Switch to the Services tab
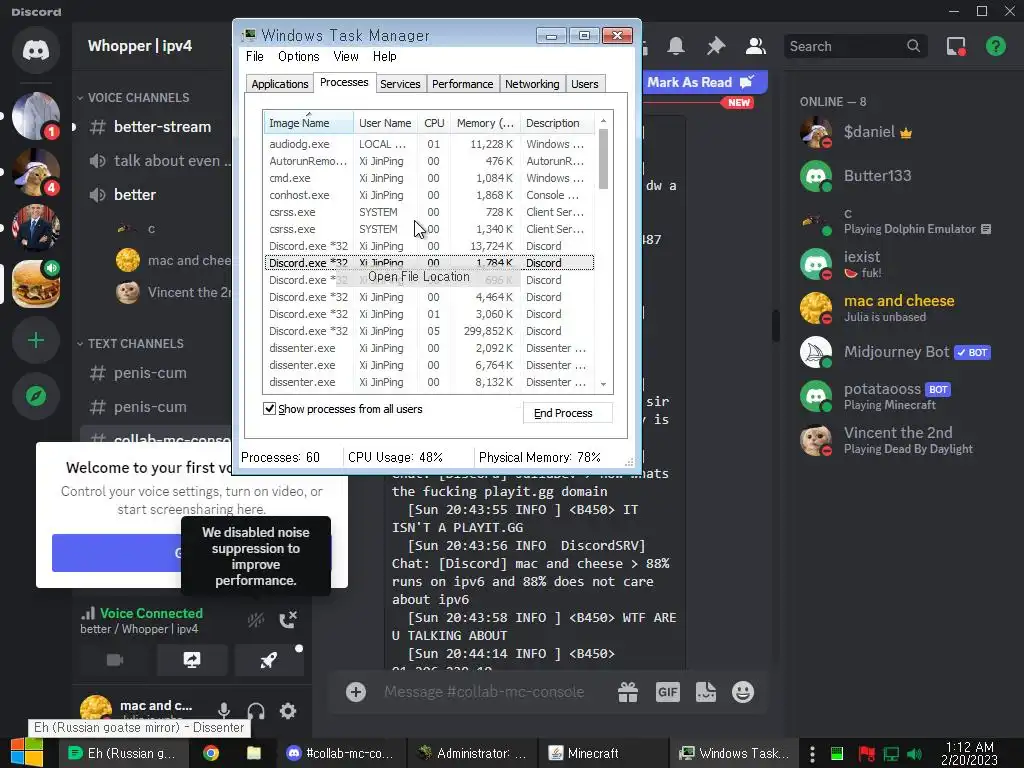The image size is (1024, 768). [400, 84]
